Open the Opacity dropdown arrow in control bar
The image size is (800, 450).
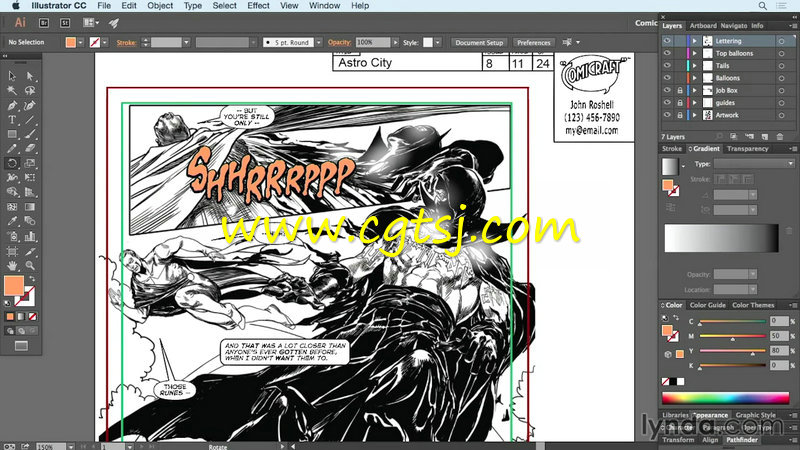[395, 42]
